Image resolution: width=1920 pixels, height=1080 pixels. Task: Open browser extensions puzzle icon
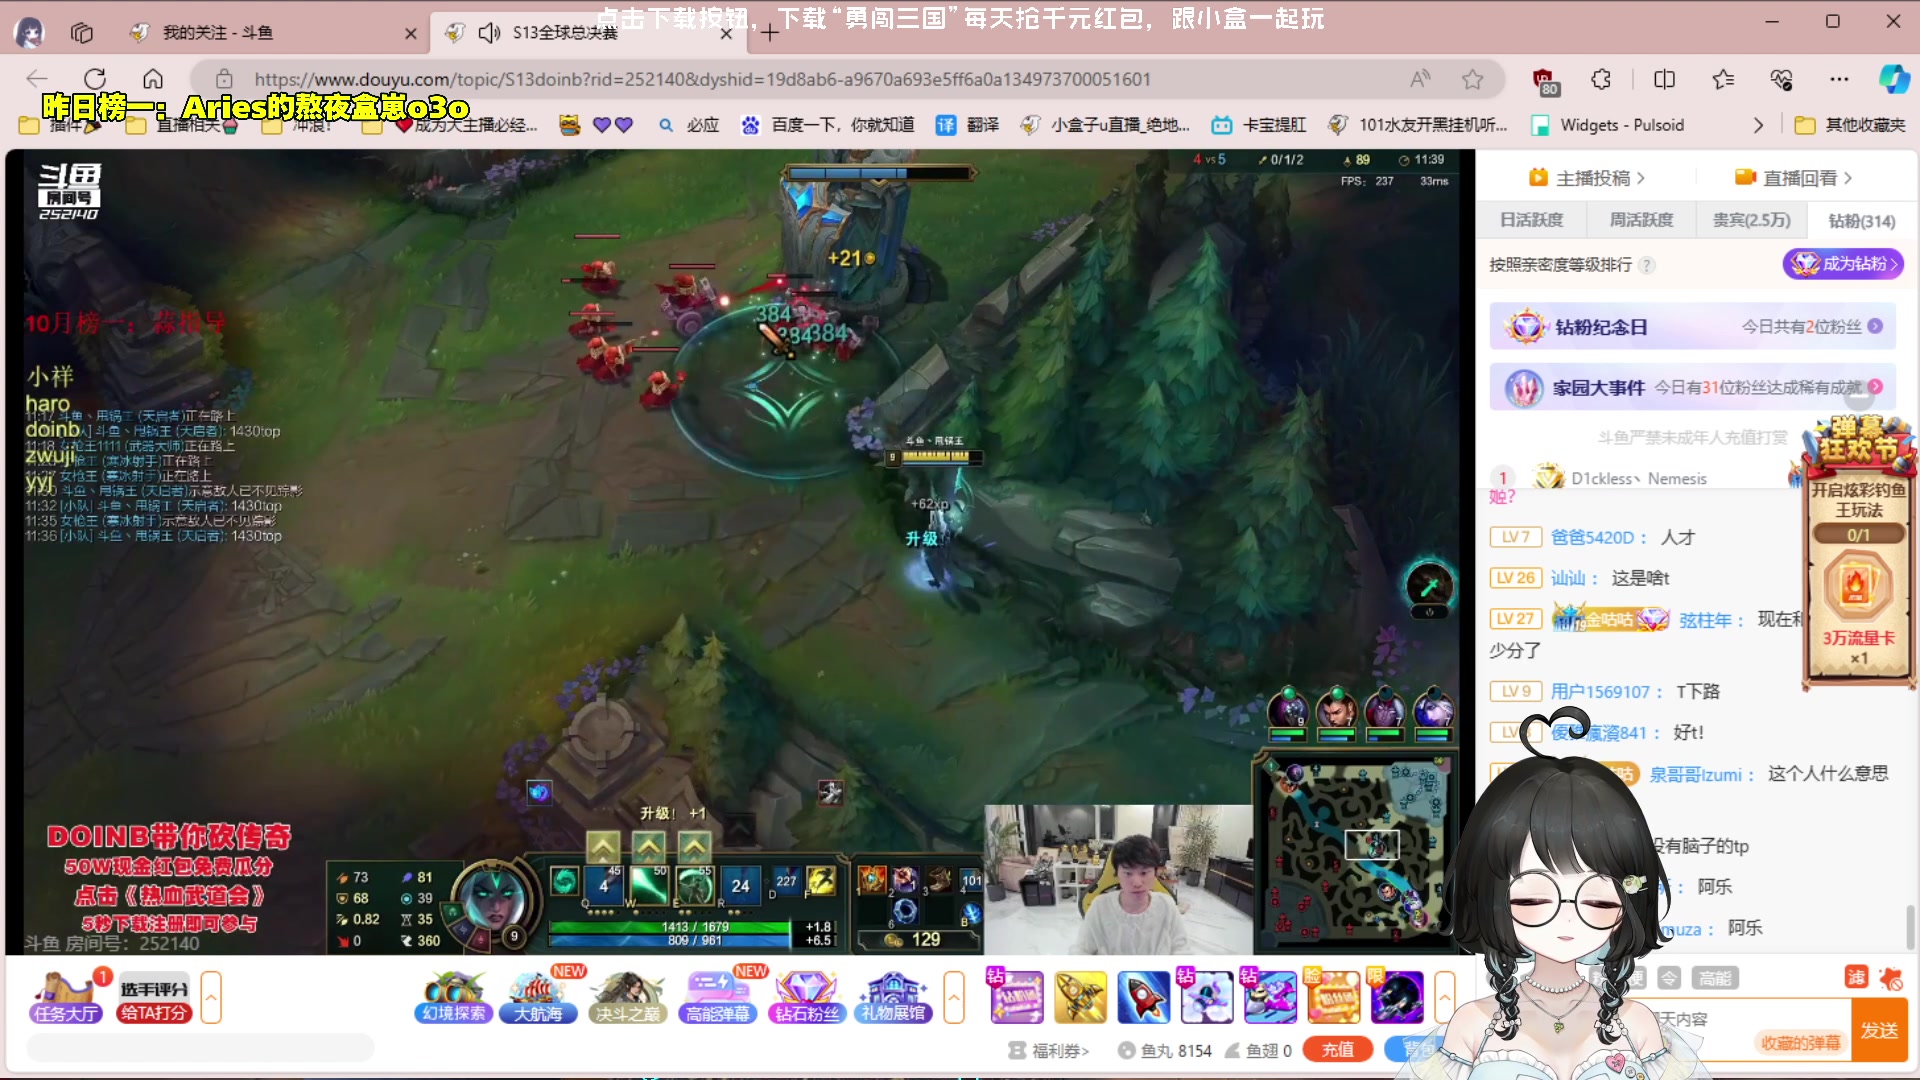[x=1601, y=79]
